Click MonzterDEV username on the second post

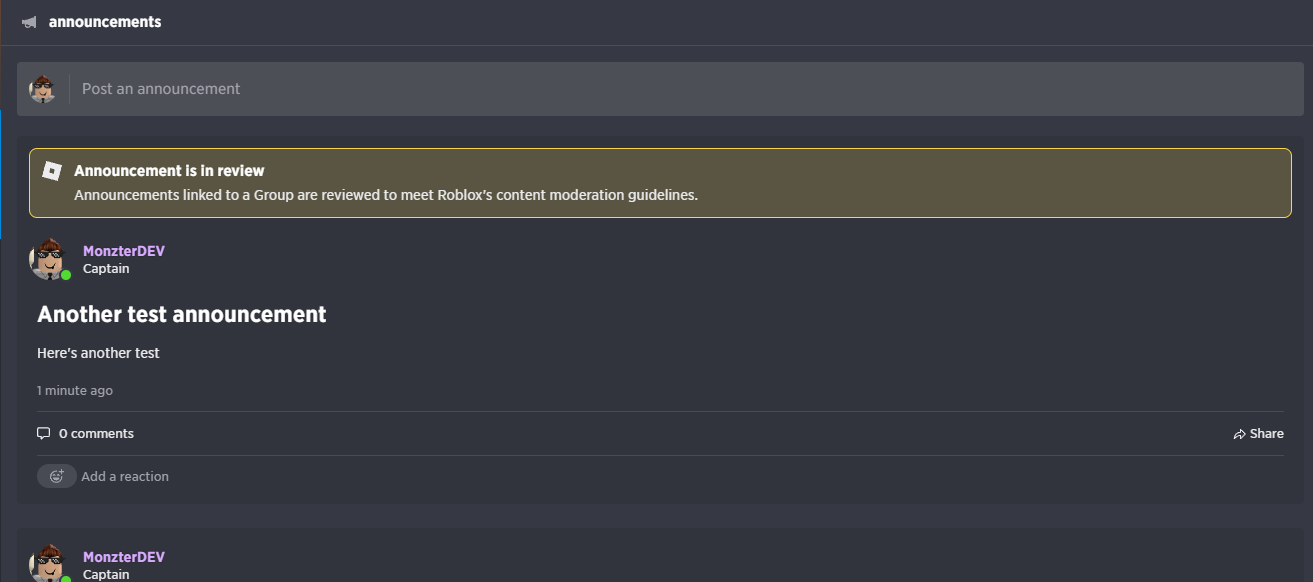pos(124,557)
